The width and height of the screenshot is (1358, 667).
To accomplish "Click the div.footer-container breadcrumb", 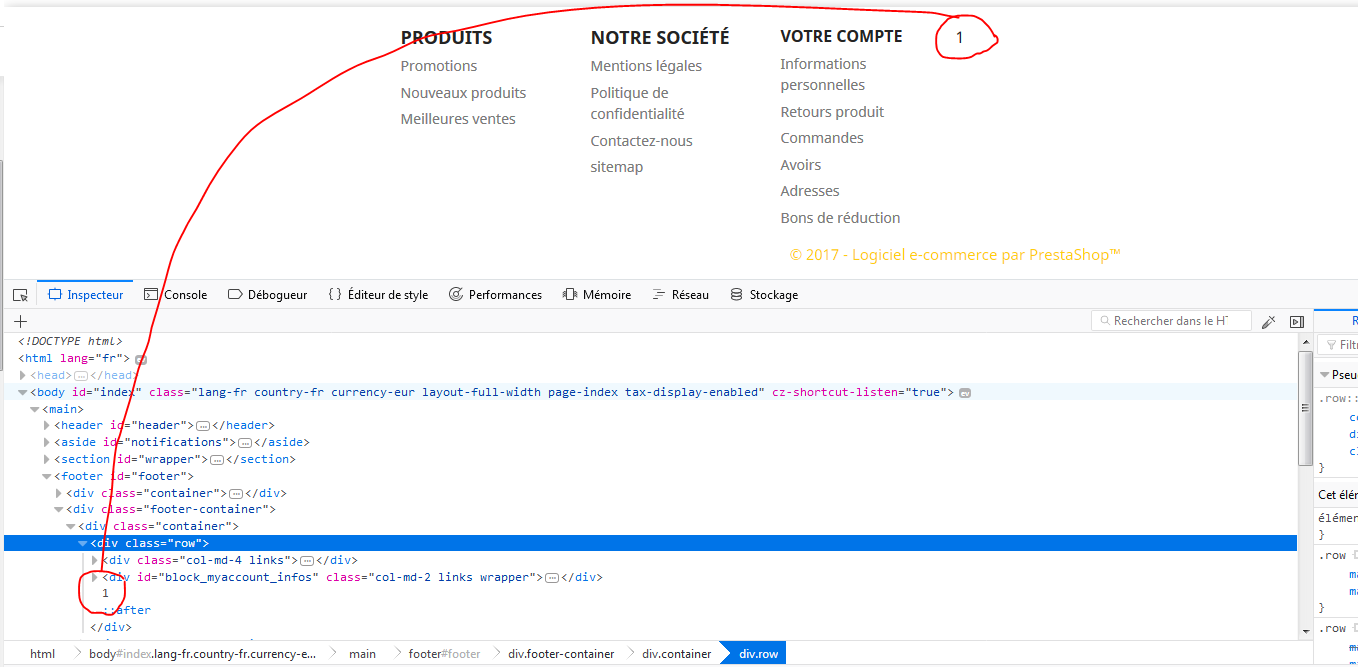I will (561, 654).
